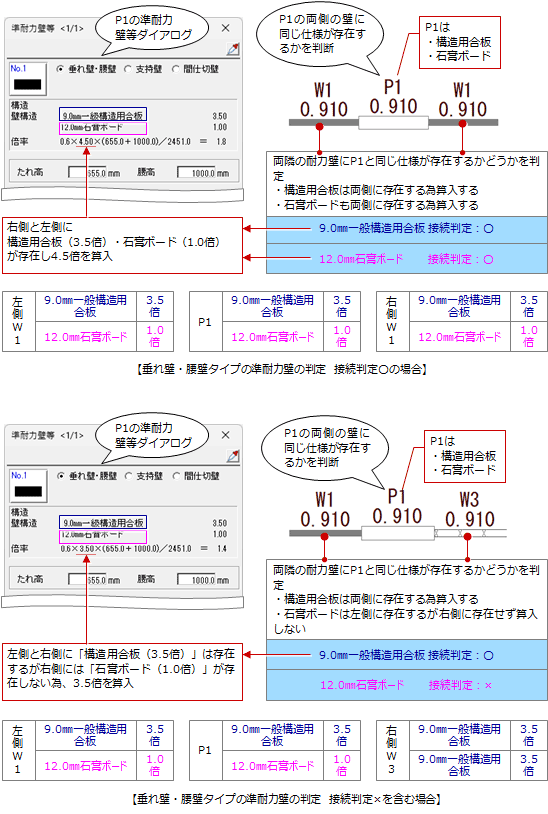Select 9.0mm一級構造用合板 entry in the 倍率 1.4 dialog

tap(103, 522)
